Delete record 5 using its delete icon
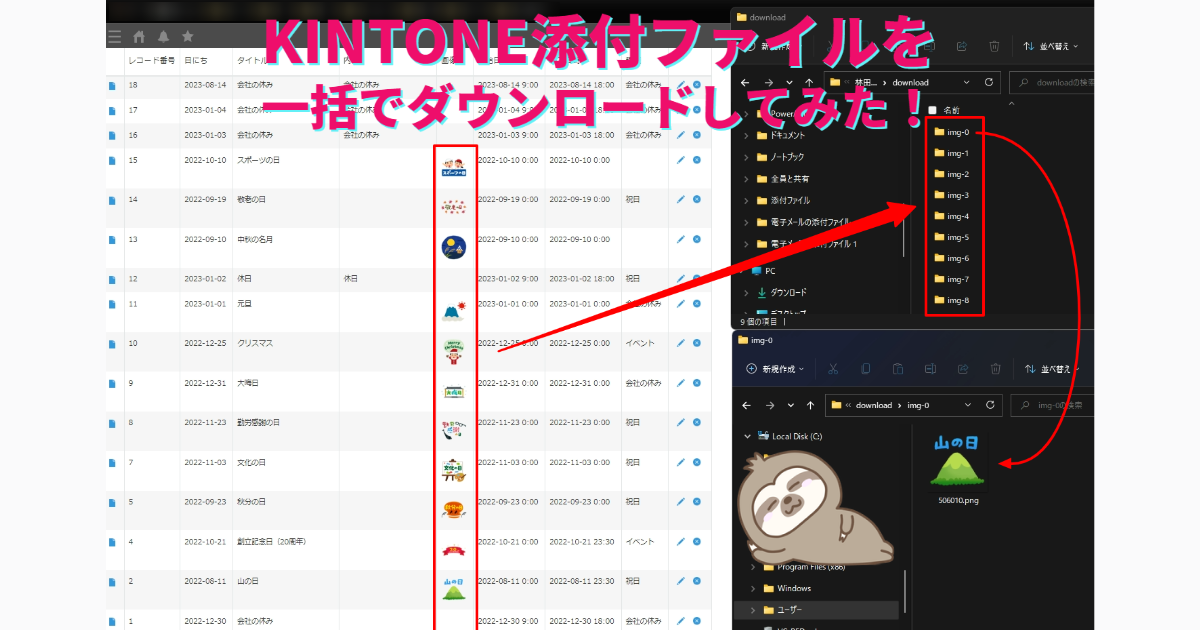Viewport: 1200px width, 630px height. tap(697, 502)
